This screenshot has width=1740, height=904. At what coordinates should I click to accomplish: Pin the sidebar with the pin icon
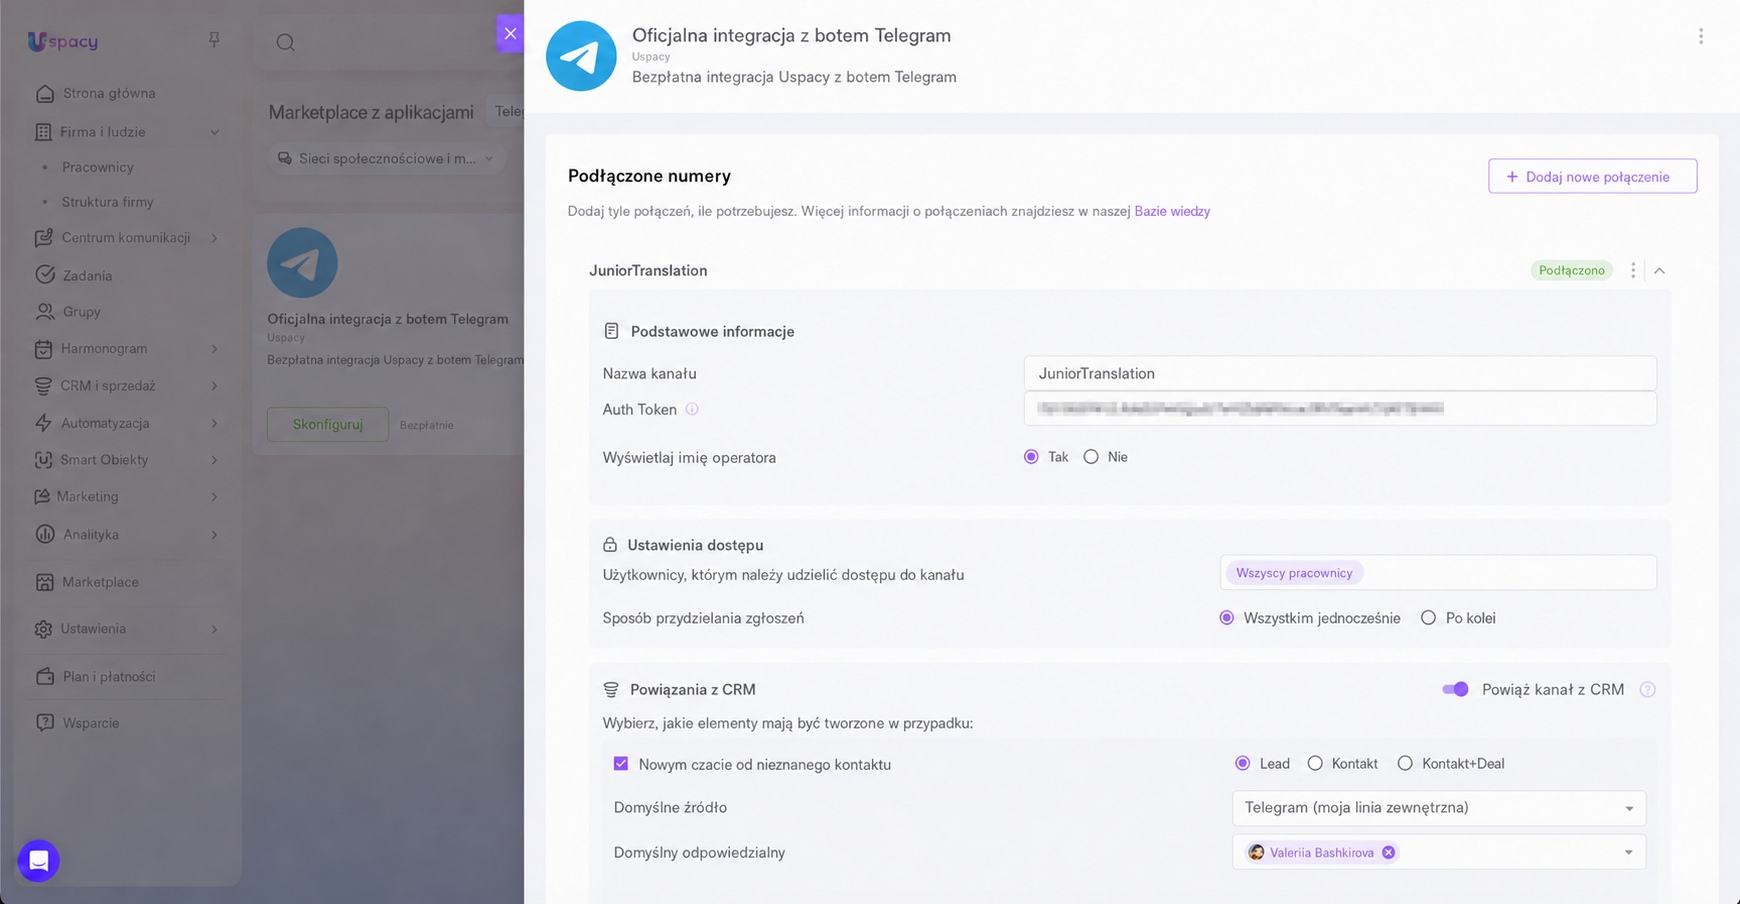tap(214, 40)
